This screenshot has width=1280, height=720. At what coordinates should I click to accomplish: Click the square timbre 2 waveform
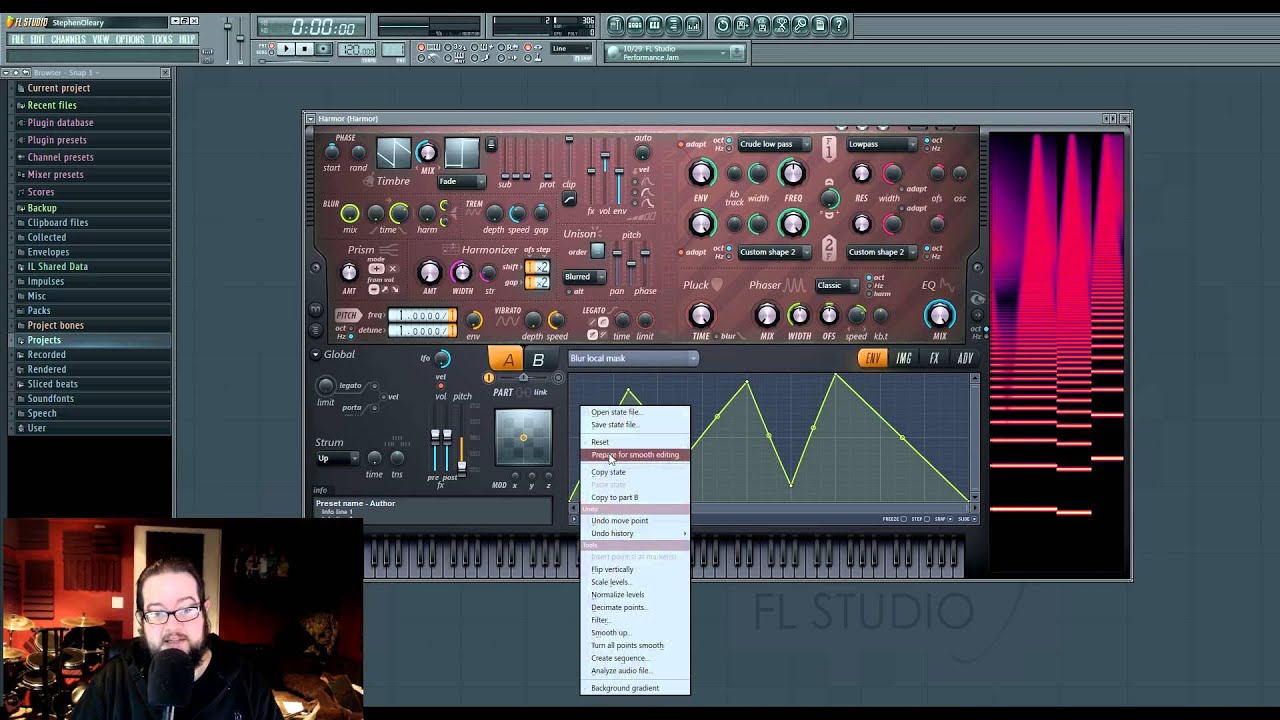(461, 153)
